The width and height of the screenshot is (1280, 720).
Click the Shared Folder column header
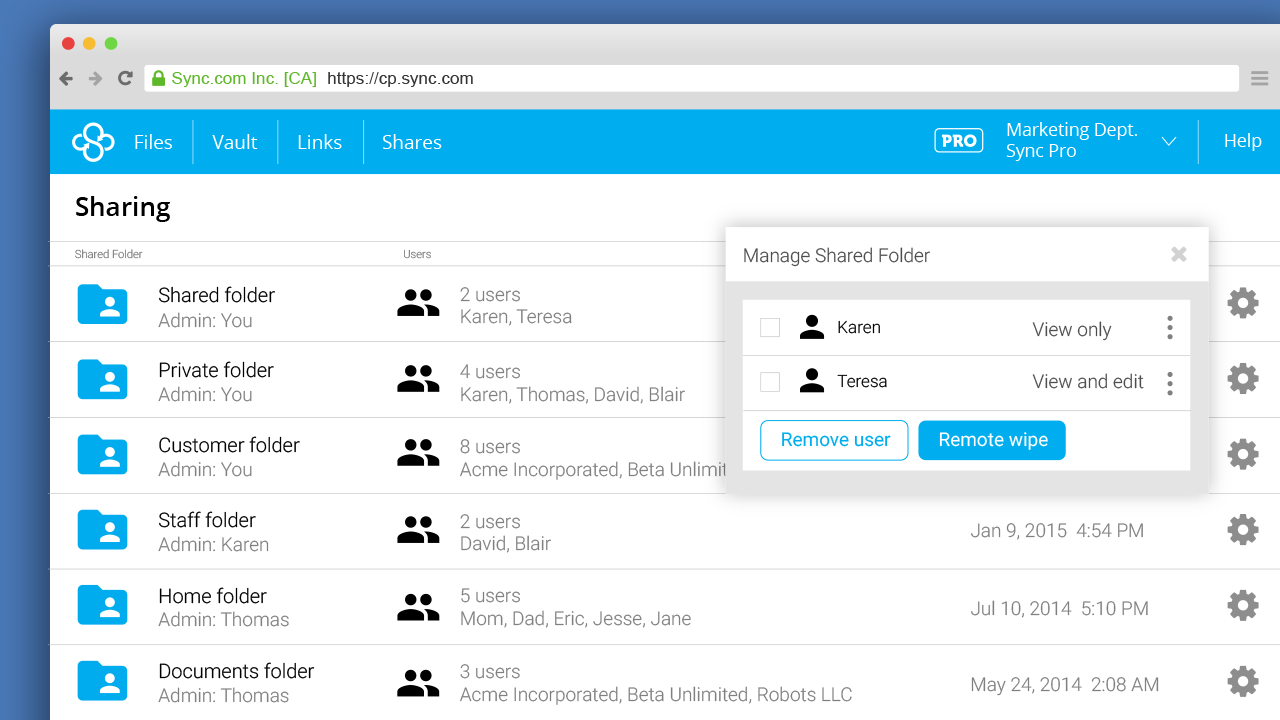(x=108, y=254)
